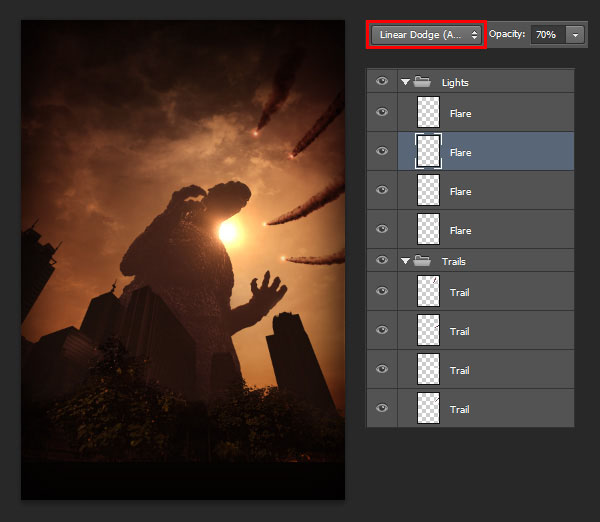Viewport: 600px width, 522px height.
Task: Toggle eye of Trail layer directly under Trails group
Action: [382, 291]
